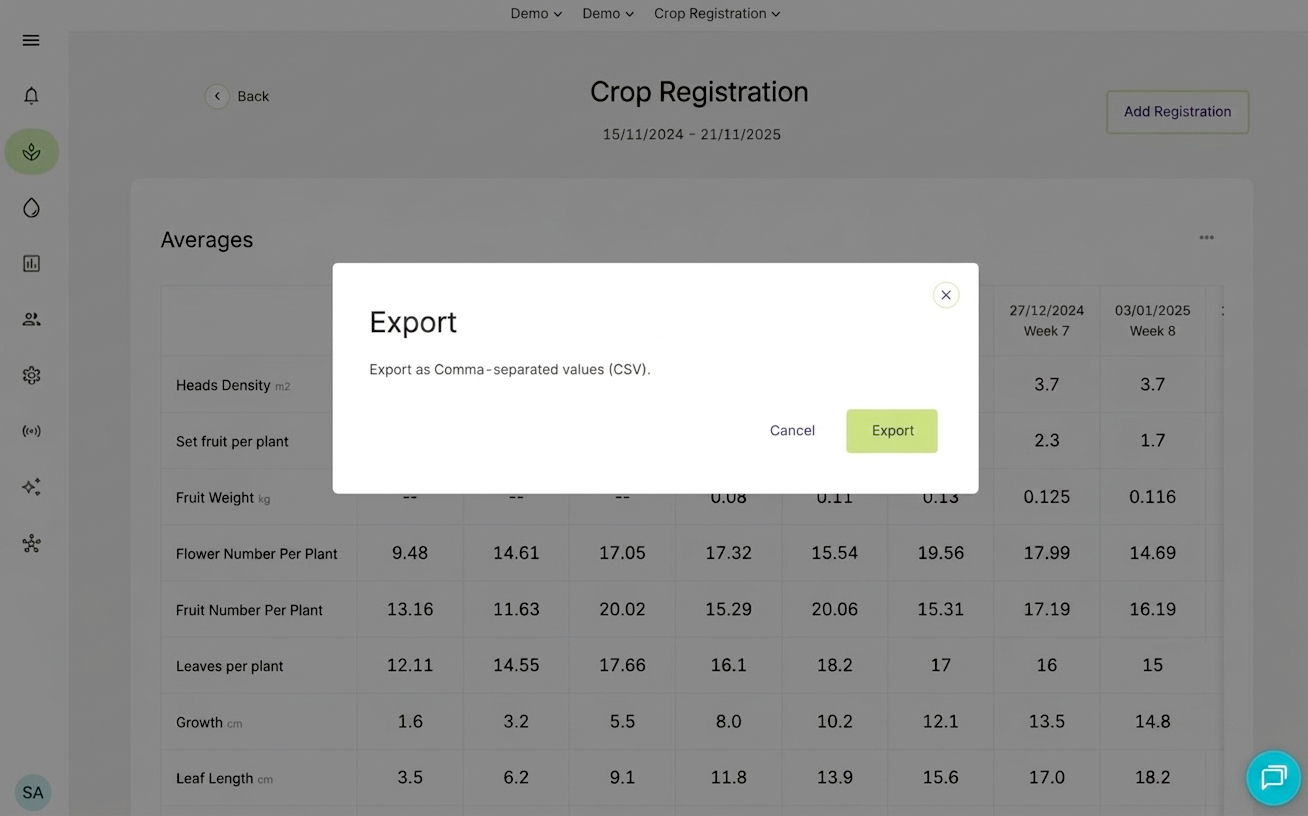Image resolution: width=1308 pixels, height=816 pixels.
Task: Click Leaf Length value 17.0
Action: 1047,777
